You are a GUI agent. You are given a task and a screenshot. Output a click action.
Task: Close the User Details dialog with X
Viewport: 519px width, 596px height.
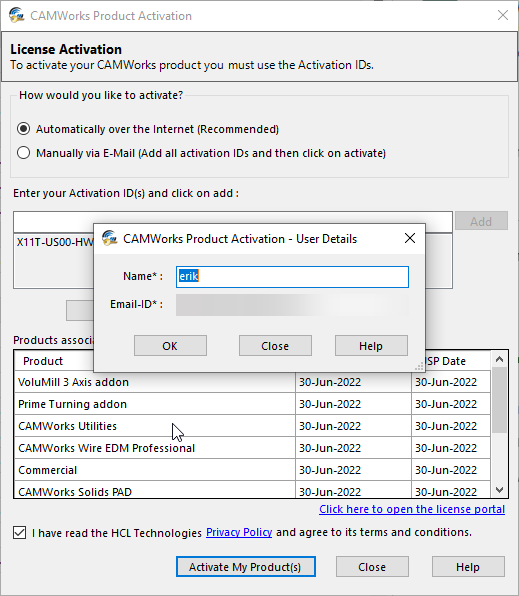pyautogui.click(x=410, y=238)
